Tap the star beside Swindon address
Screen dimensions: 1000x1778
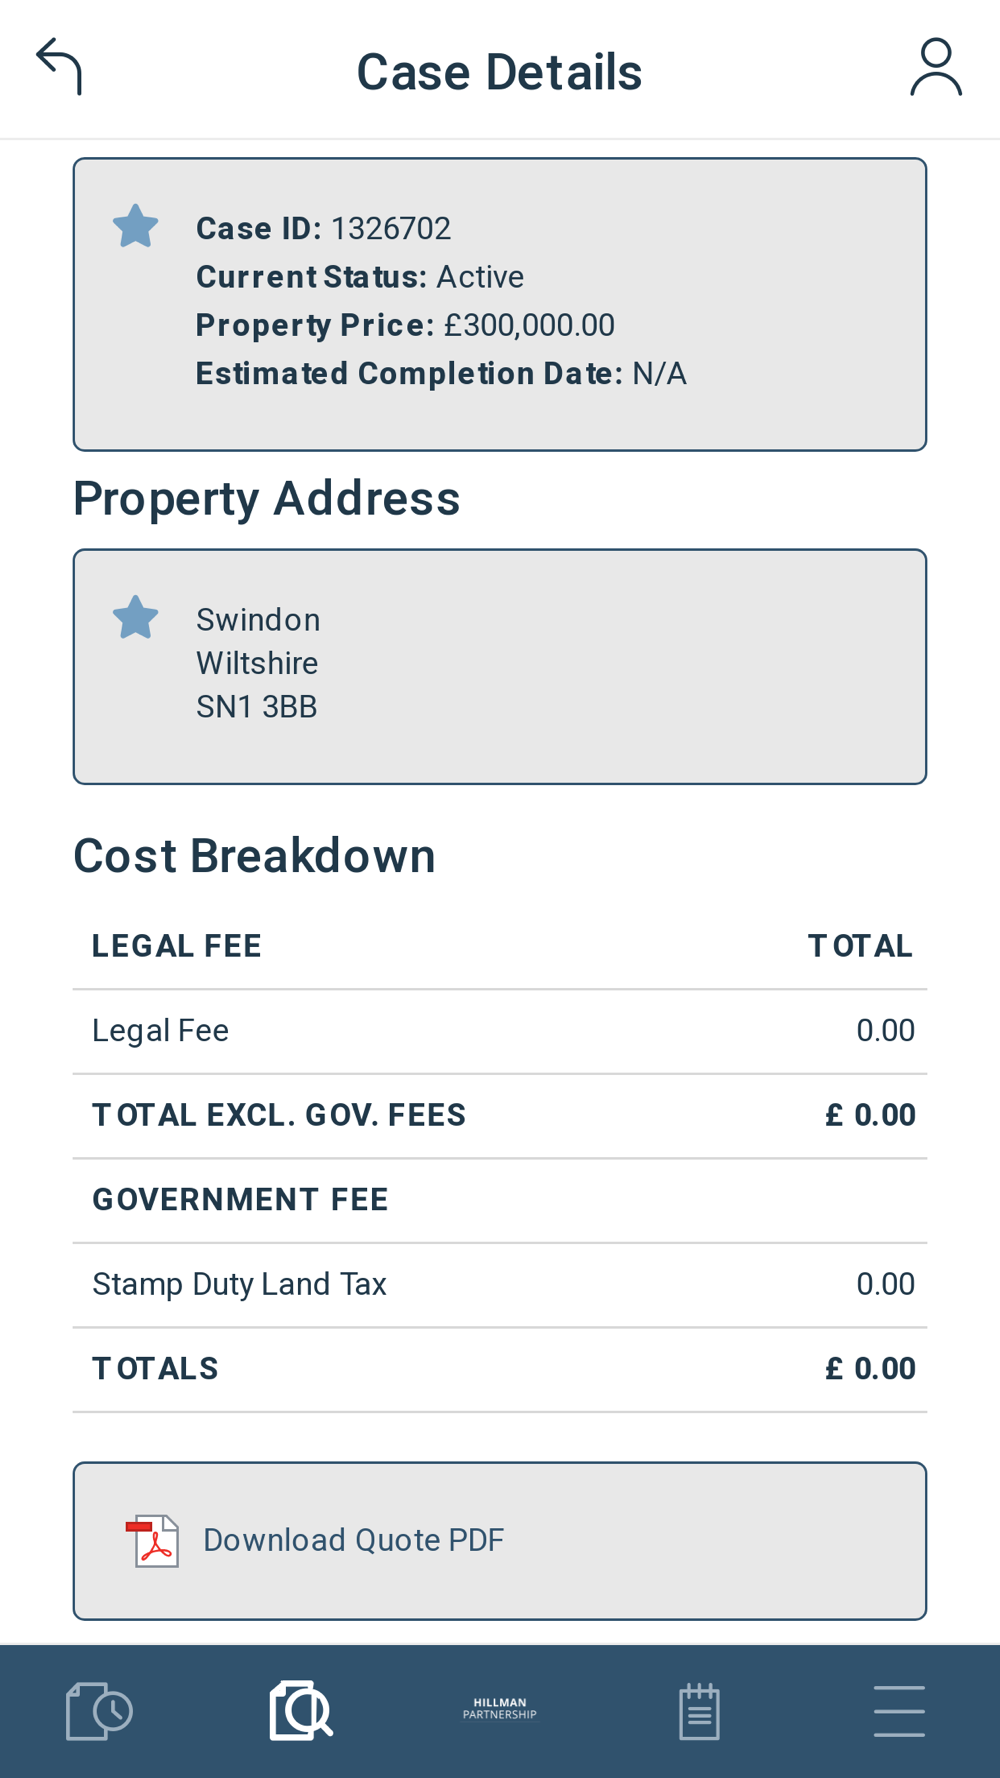135,617
